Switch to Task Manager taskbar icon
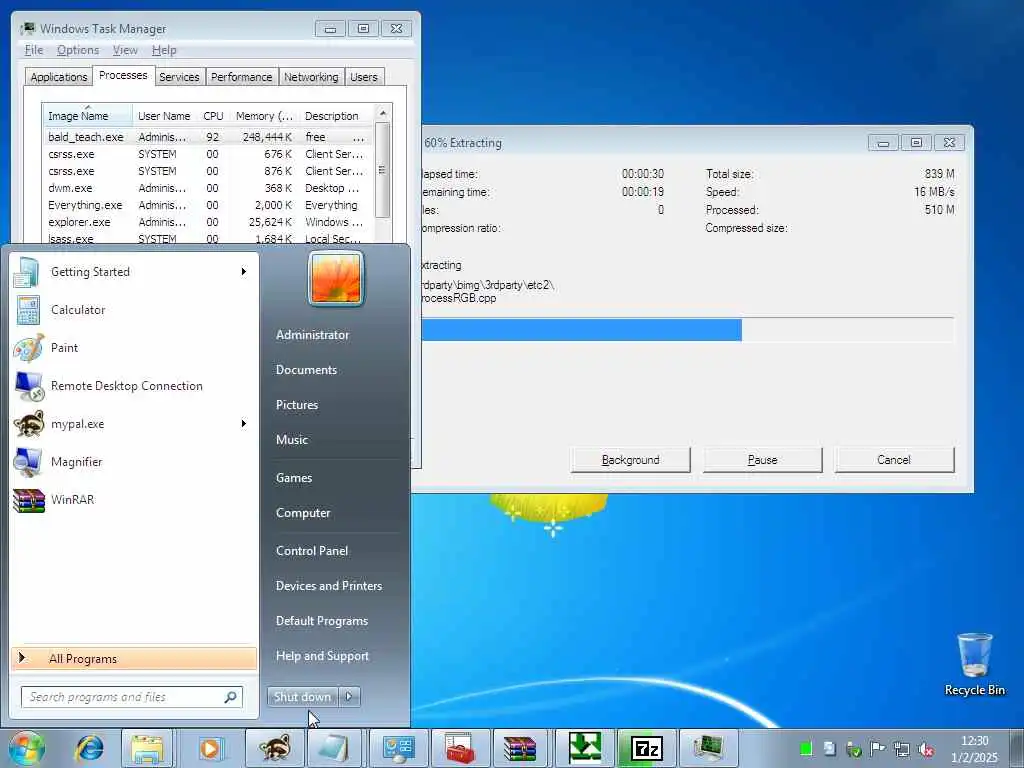The width and height of the screenshot is (1024, 768). coord(708,748)
